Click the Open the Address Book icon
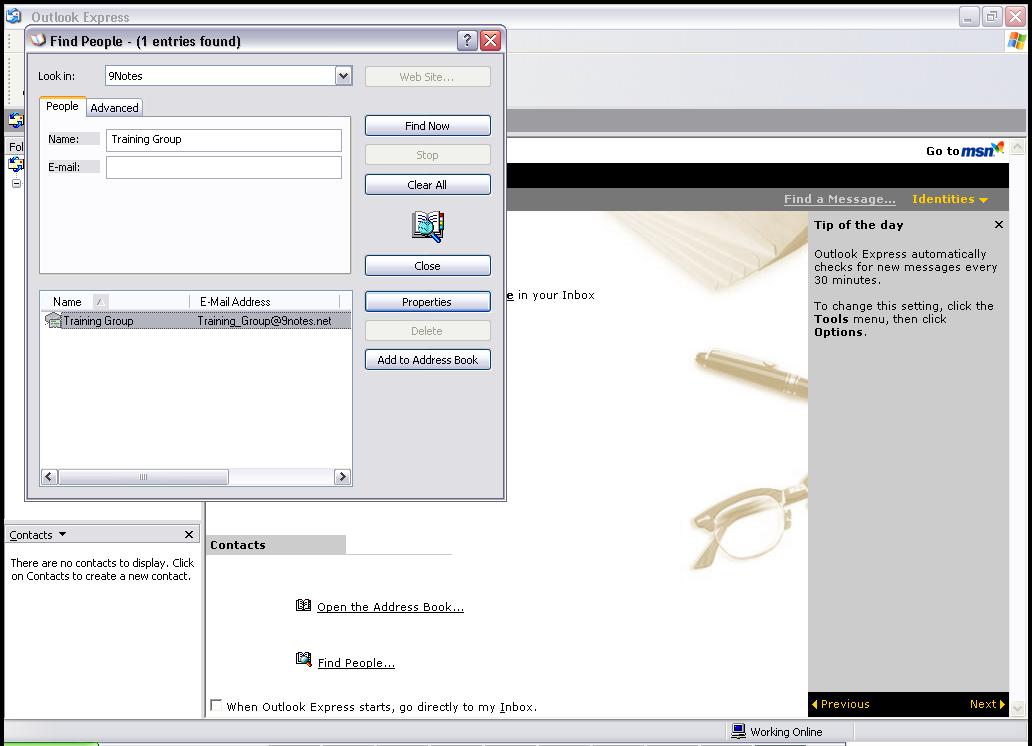This screenshot has width=1032, height=746. [x=303, y=605]
